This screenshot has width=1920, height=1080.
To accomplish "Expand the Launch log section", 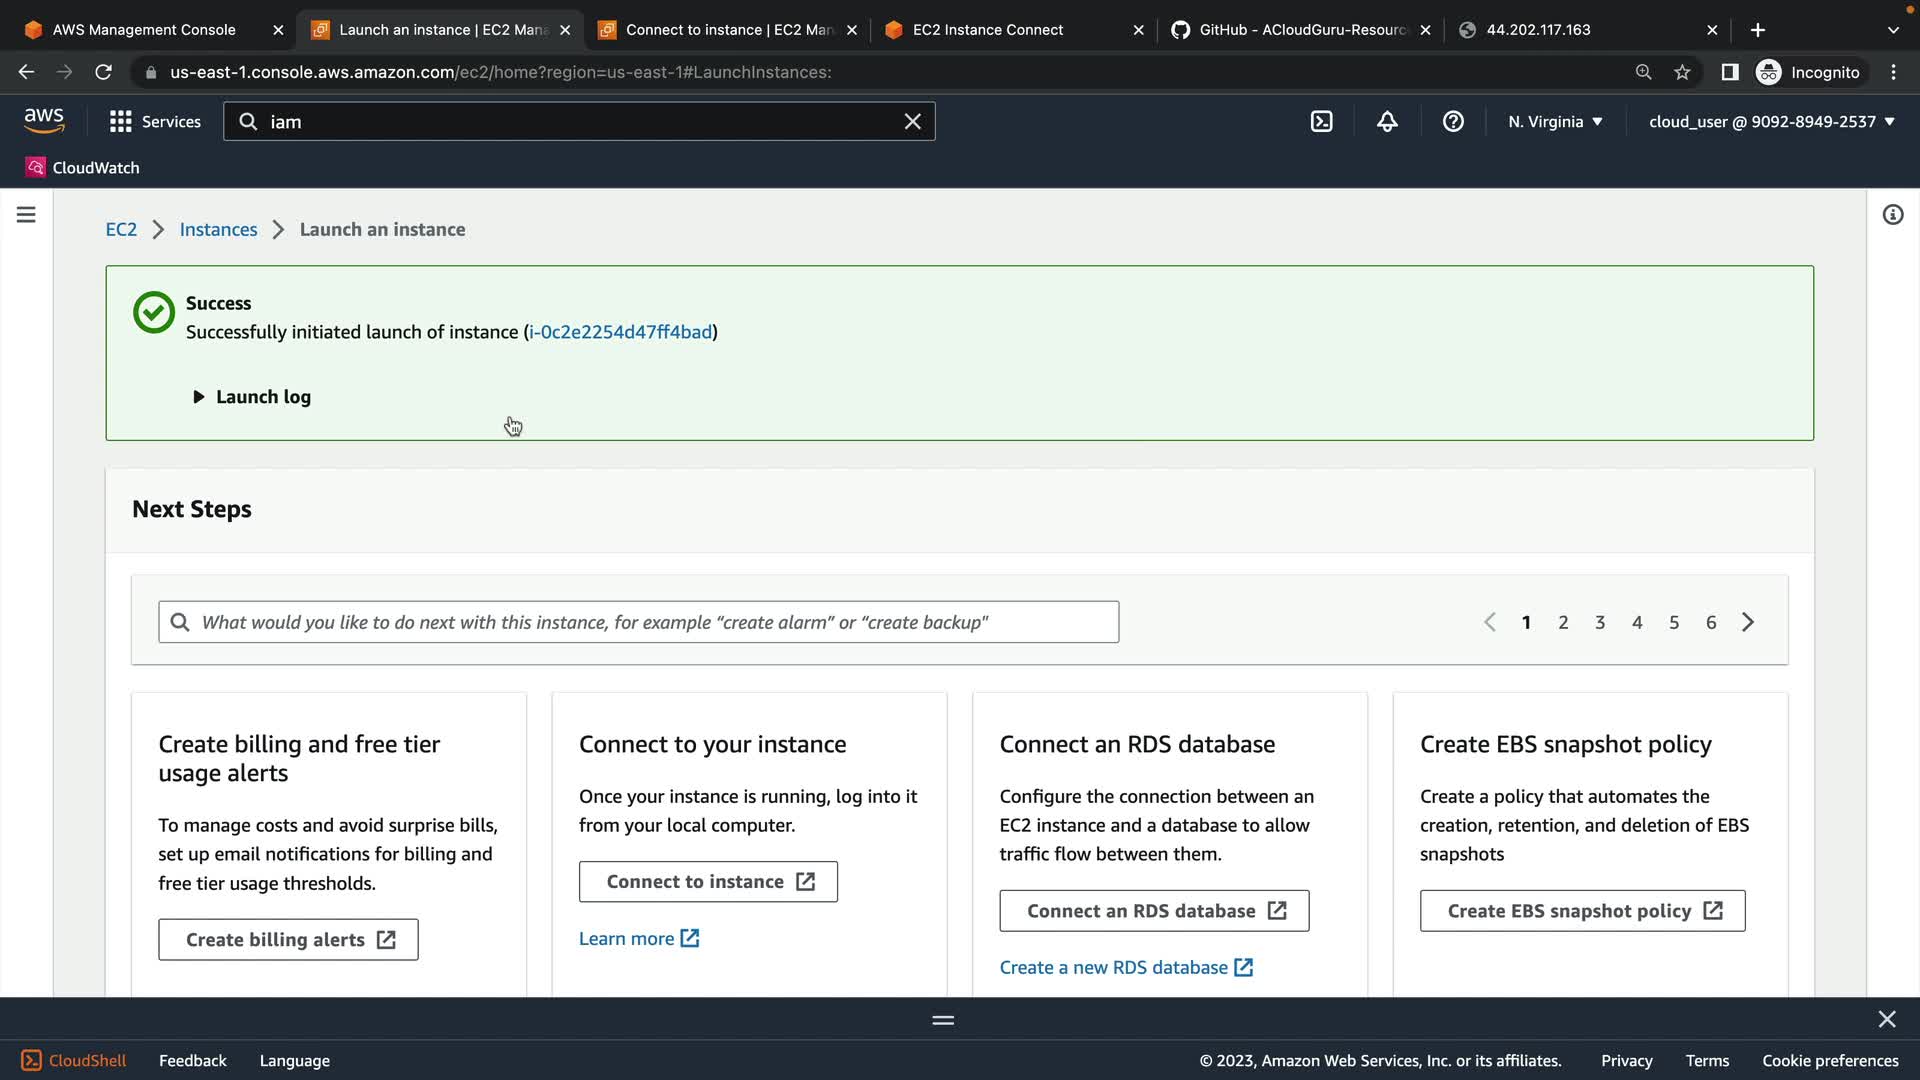I will 252,397.
